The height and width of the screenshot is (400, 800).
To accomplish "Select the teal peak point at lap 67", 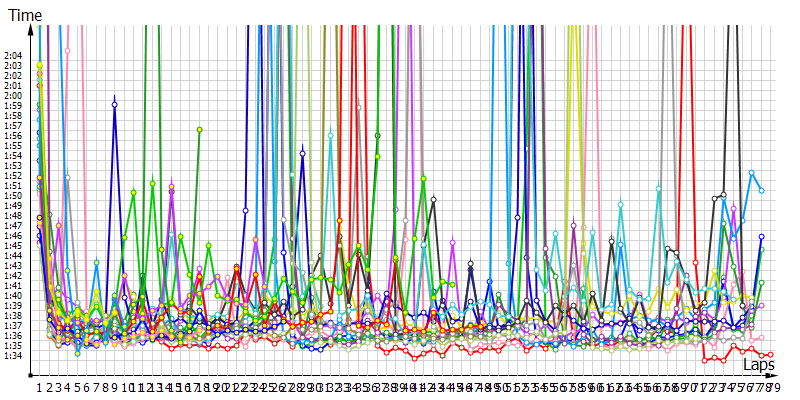I will [658, 187].
